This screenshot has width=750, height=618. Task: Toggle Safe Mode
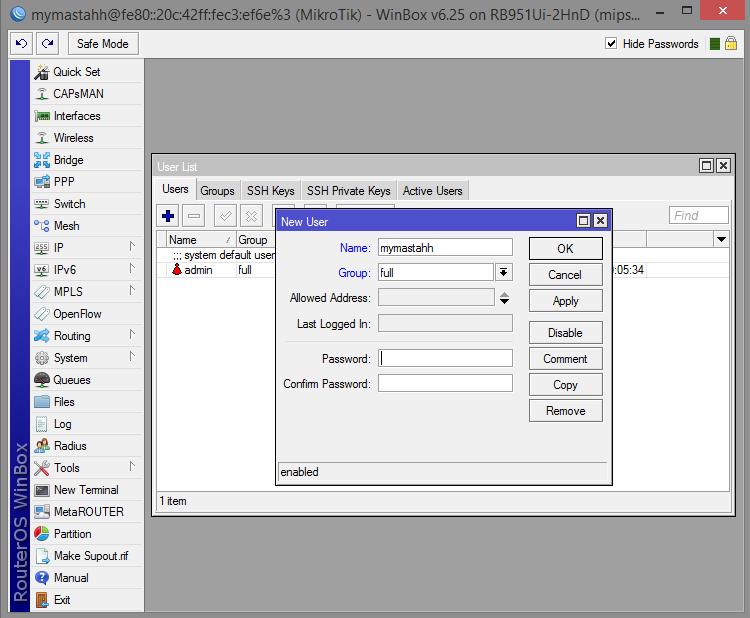103,44
